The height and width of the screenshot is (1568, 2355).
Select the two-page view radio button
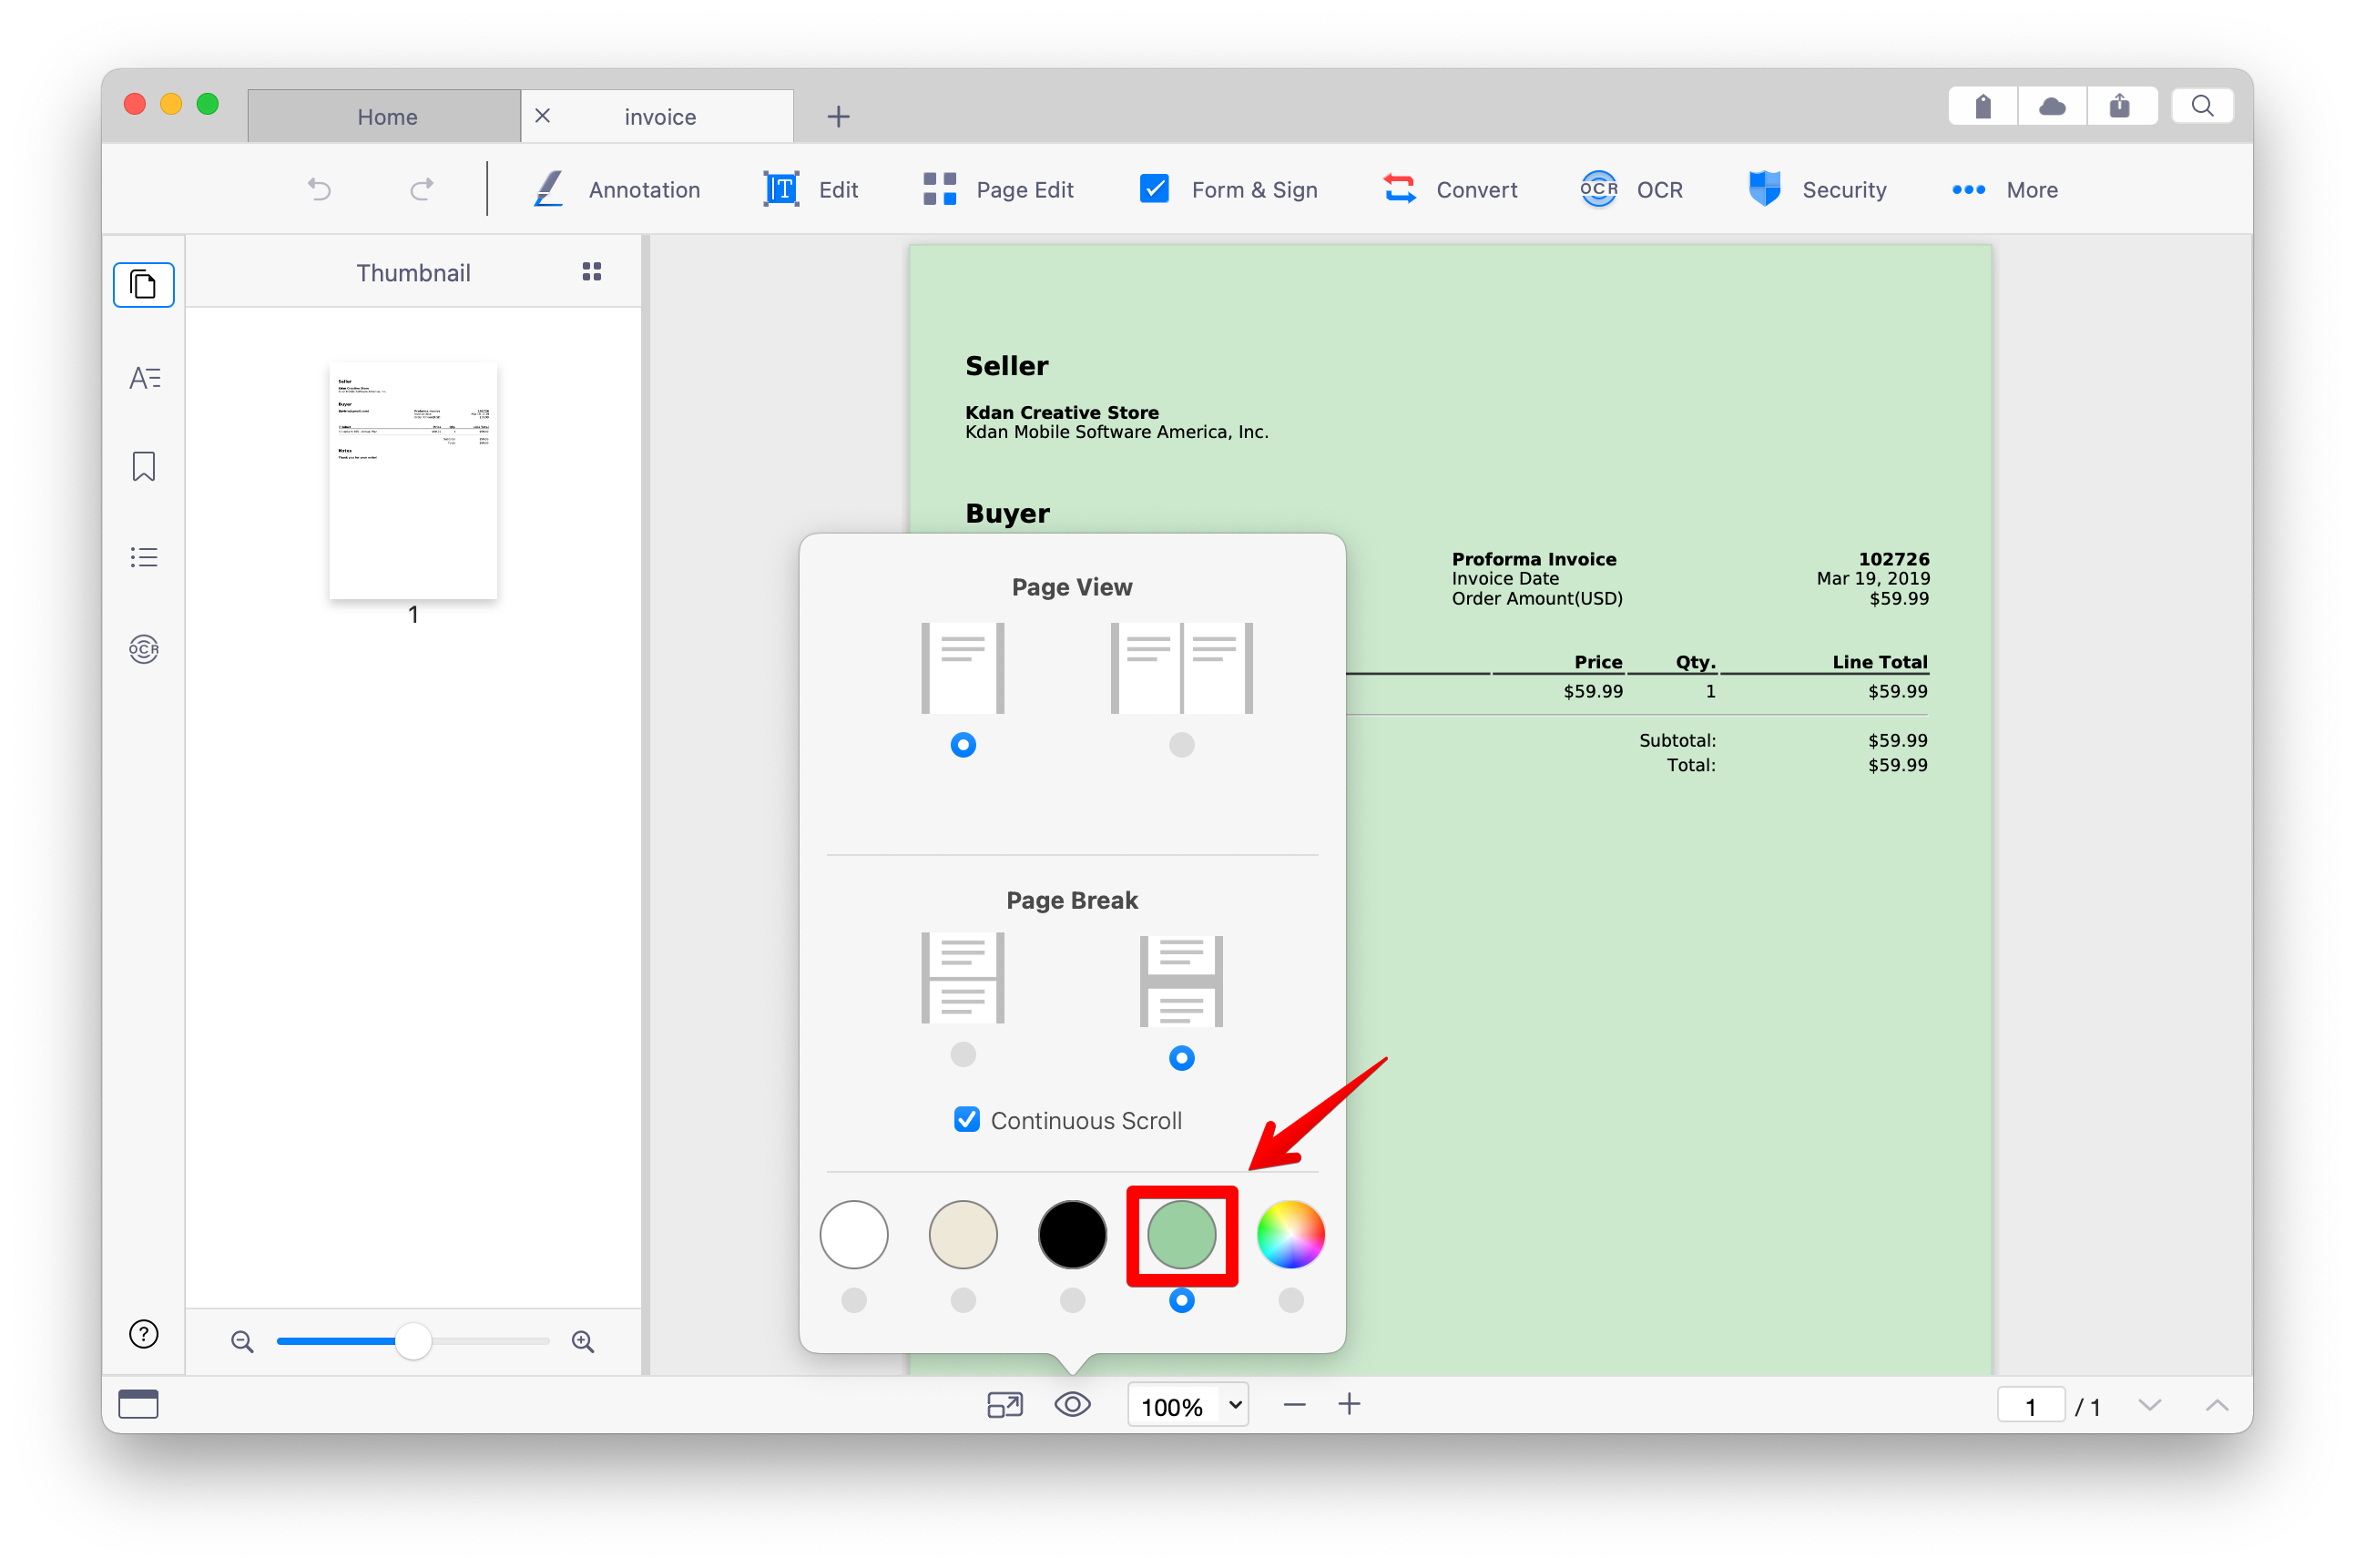pos(1181,744)
